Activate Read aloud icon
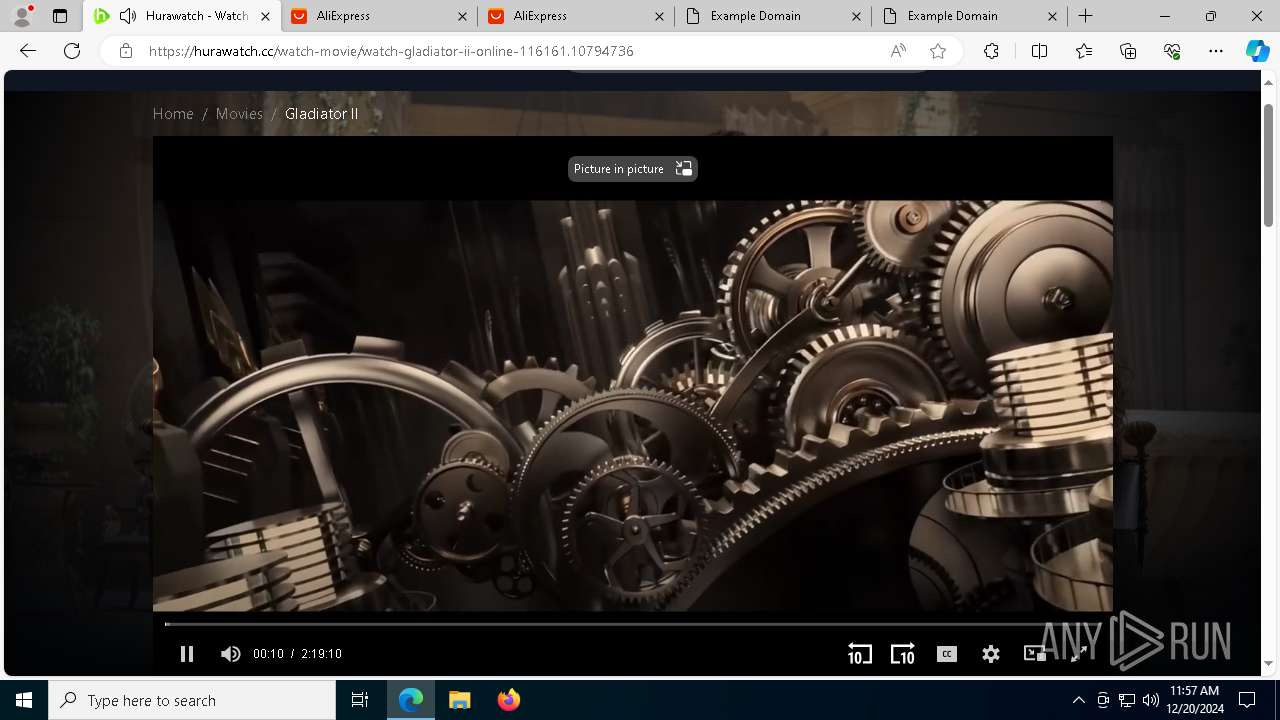The image size is (1280, 720). click(x=898, y=51)
